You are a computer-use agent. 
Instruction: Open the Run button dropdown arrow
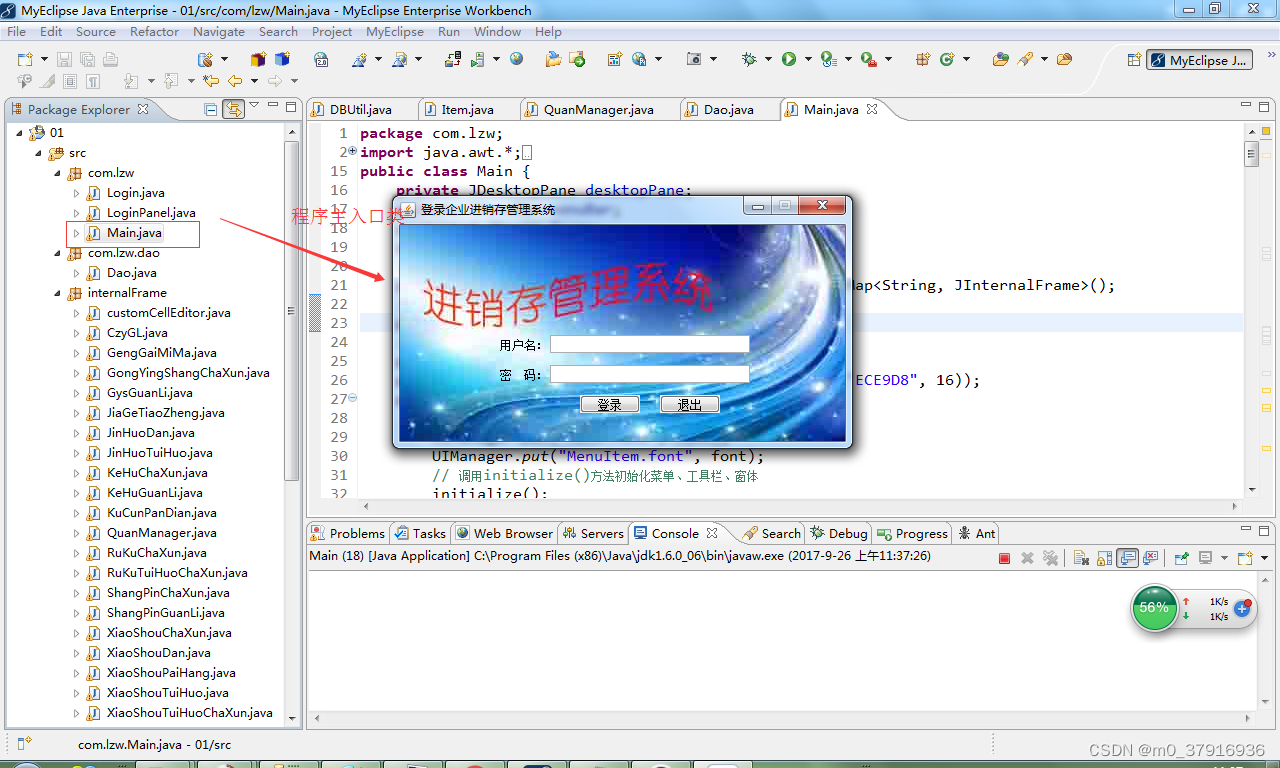click(806, 58)
